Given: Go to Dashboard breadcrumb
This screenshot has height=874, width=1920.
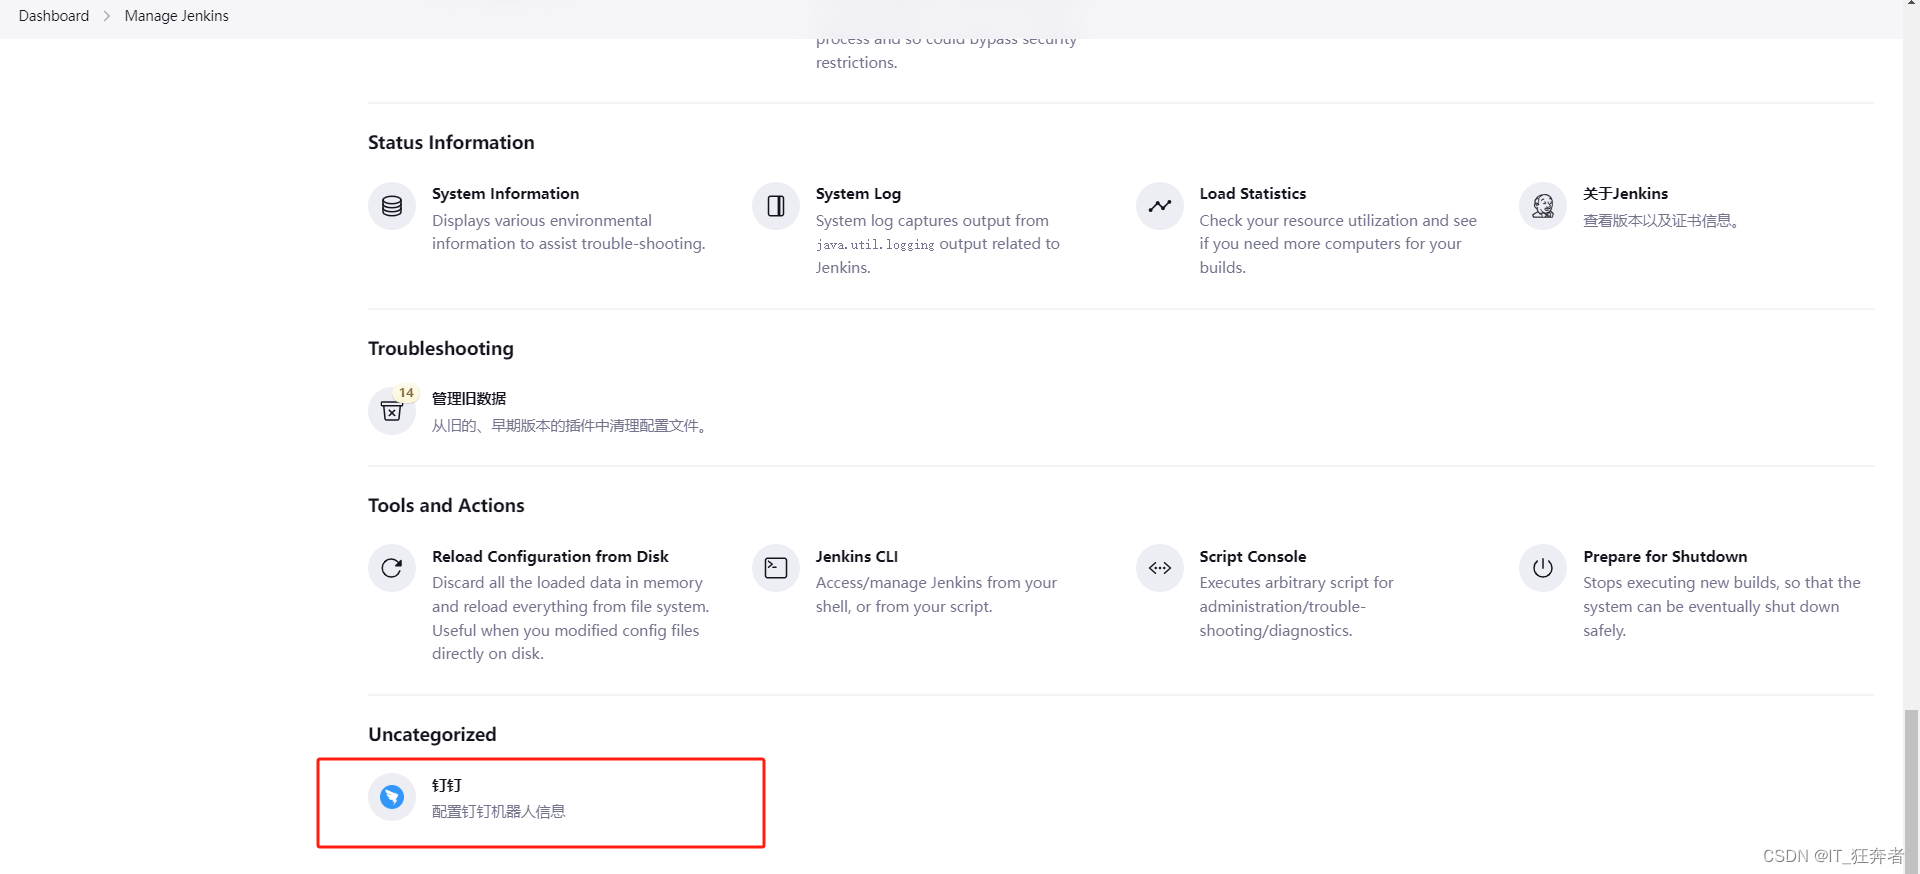Looking at the screenshot, I should (54, 16).
